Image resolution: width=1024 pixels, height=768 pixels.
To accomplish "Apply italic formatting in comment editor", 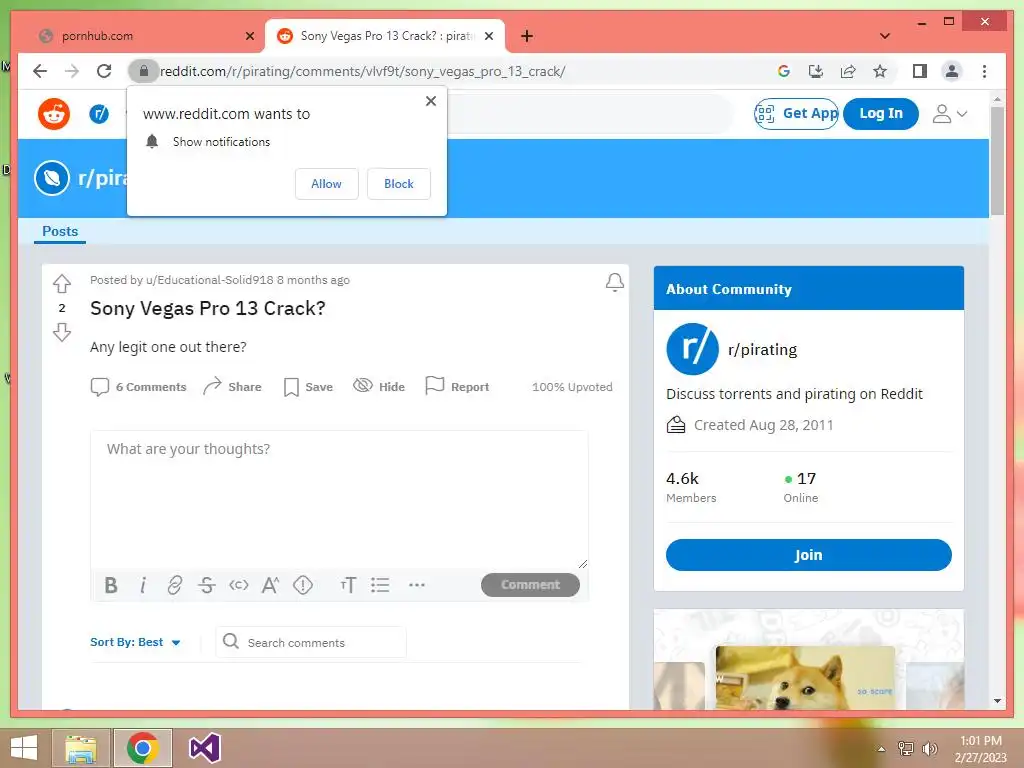I will (x=143, y=585).
